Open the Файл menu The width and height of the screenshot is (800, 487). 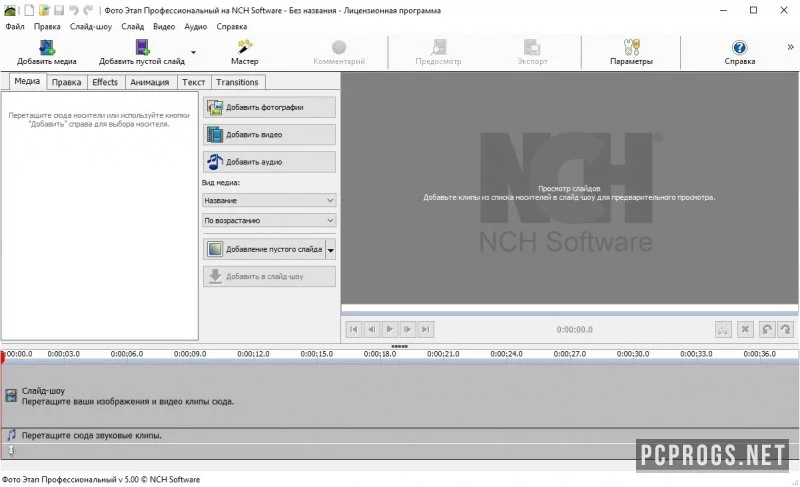click(15, 27)
